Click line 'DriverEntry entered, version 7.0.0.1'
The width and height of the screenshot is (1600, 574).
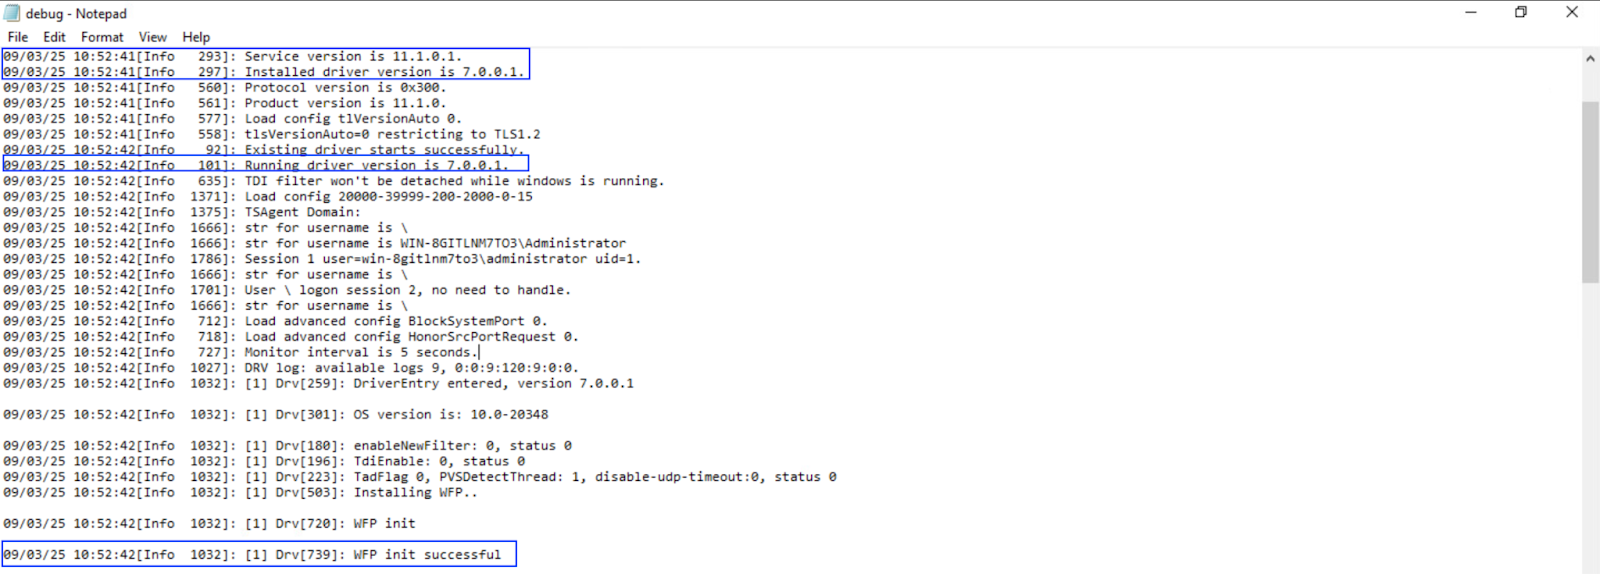click(x=319, y=383)
